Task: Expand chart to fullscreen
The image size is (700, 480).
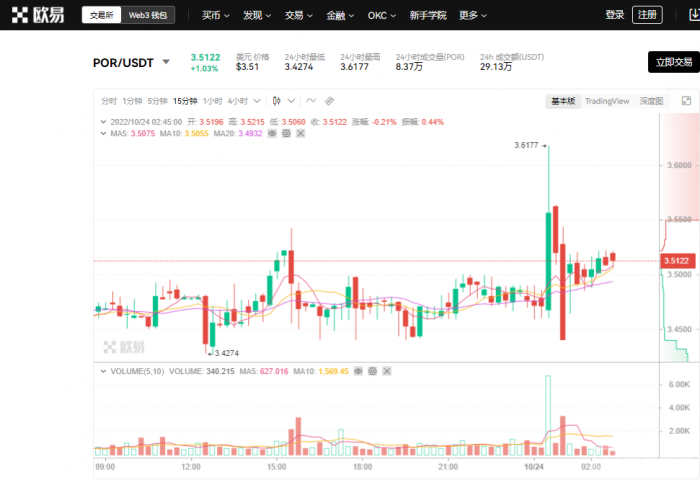Action: tap(686, 101)
